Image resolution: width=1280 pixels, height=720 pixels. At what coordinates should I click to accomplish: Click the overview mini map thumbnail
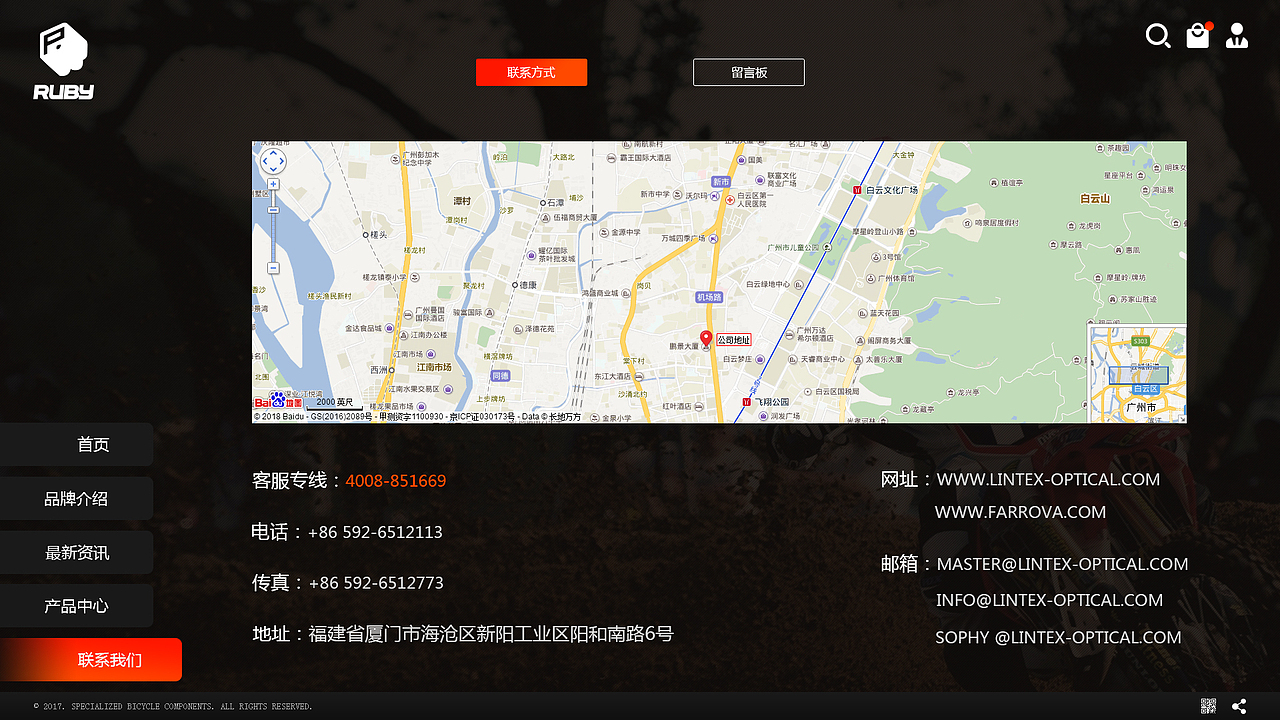click(1137, 373)
